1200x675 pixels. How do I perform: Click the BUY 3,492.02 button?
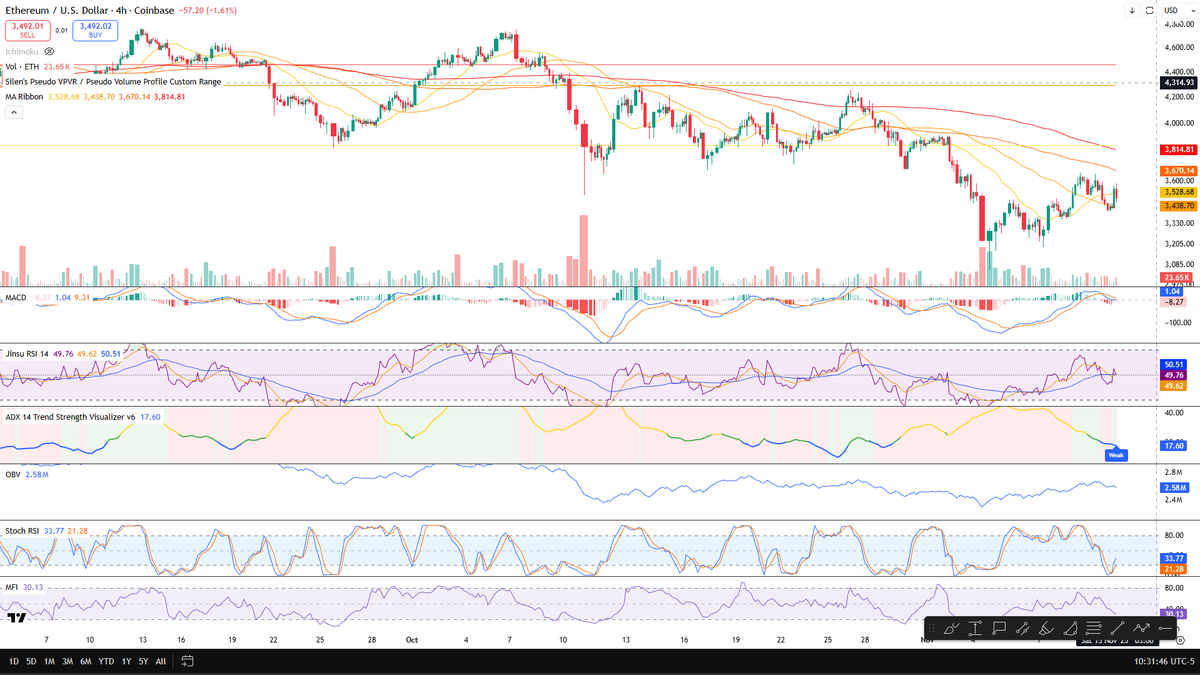(95, 30)
